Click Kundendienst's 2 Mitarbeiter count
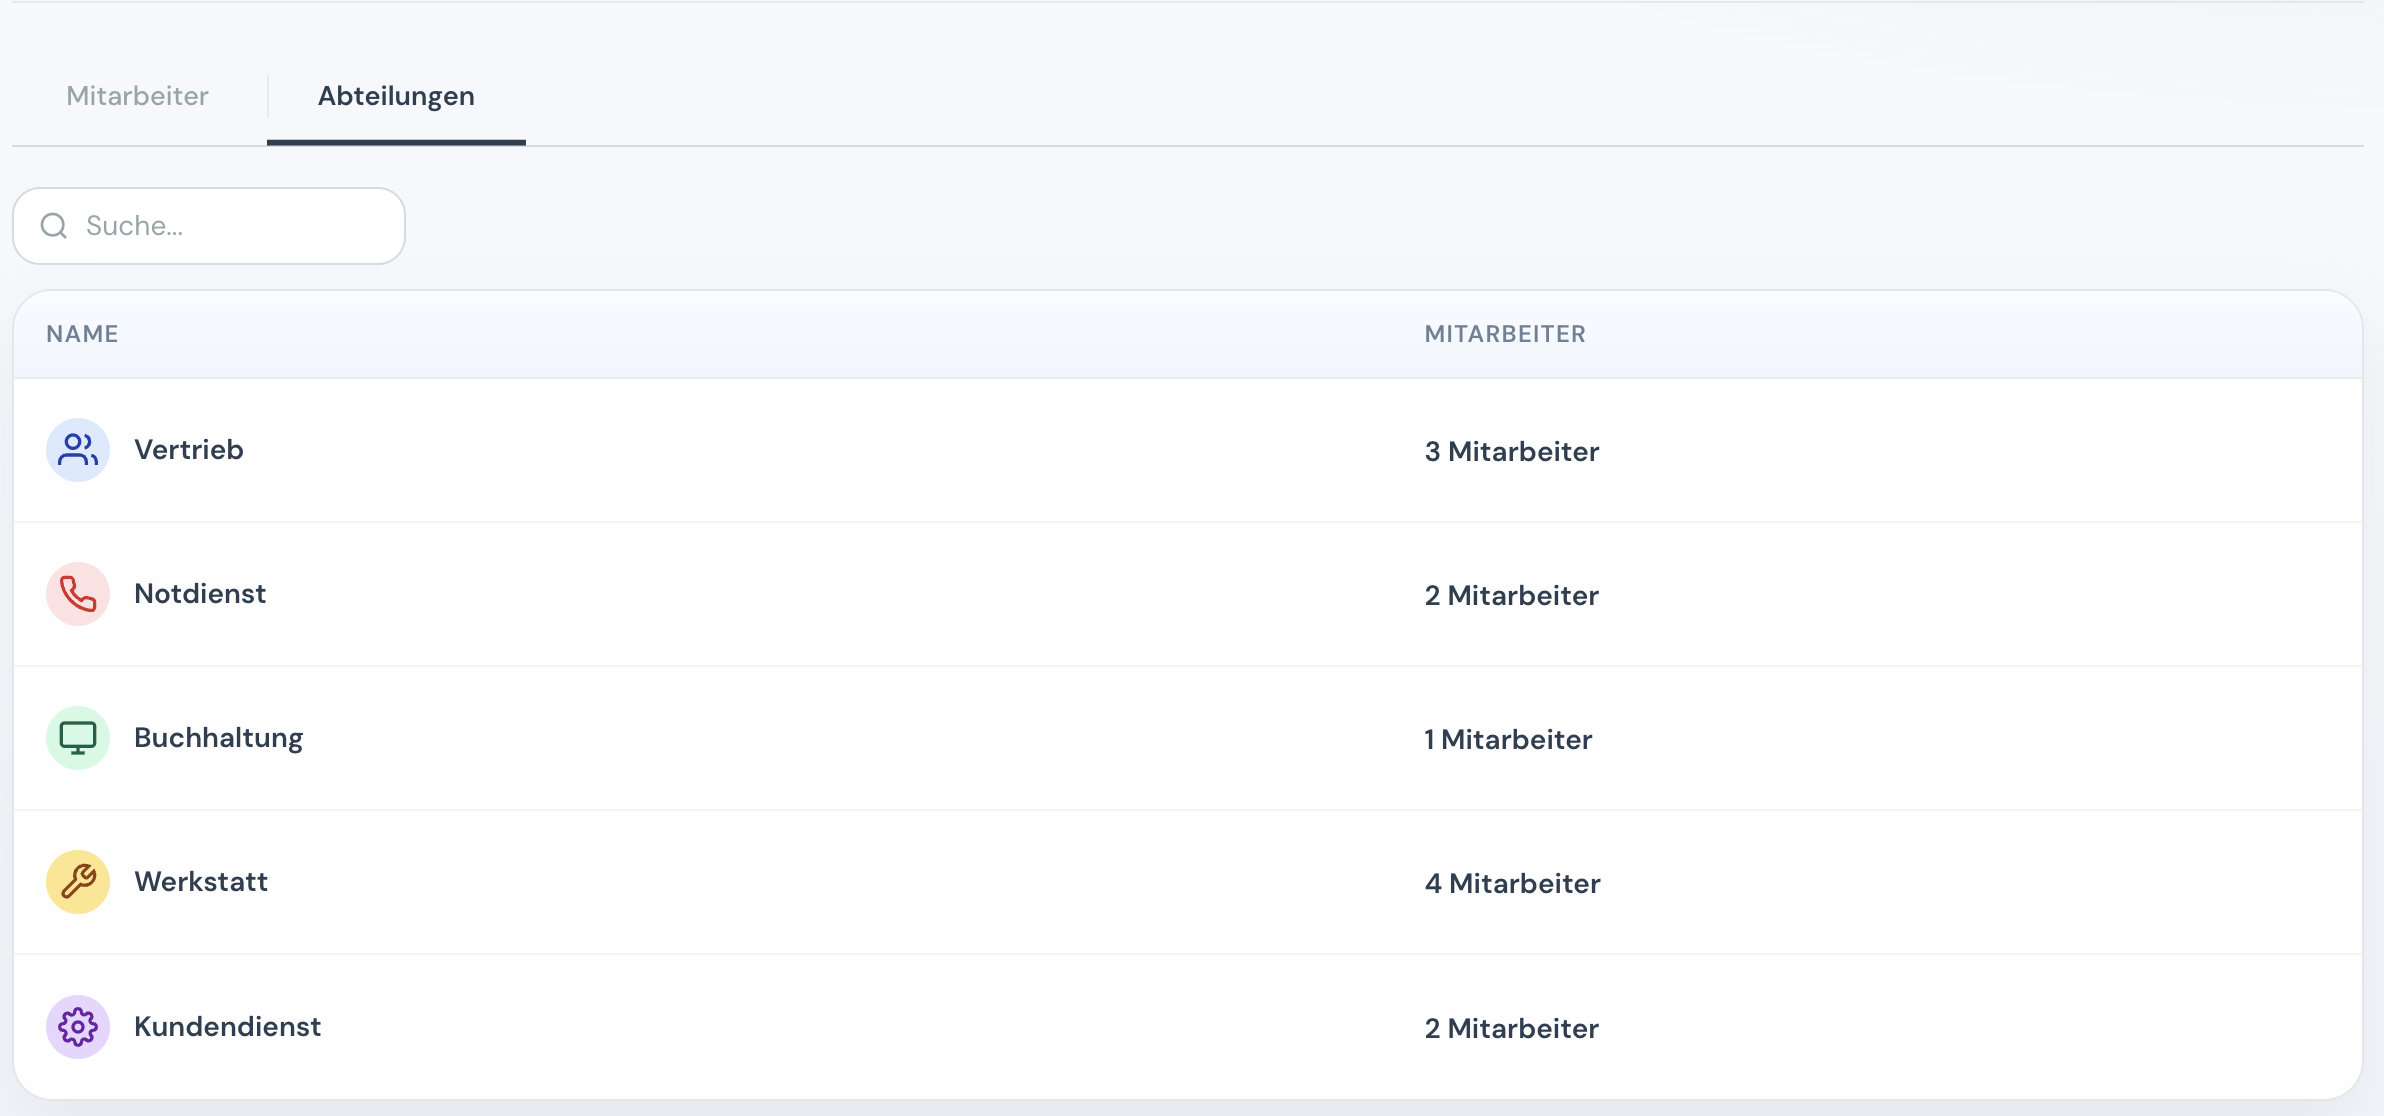 pyautogui.click(x=1511, y=1029)
